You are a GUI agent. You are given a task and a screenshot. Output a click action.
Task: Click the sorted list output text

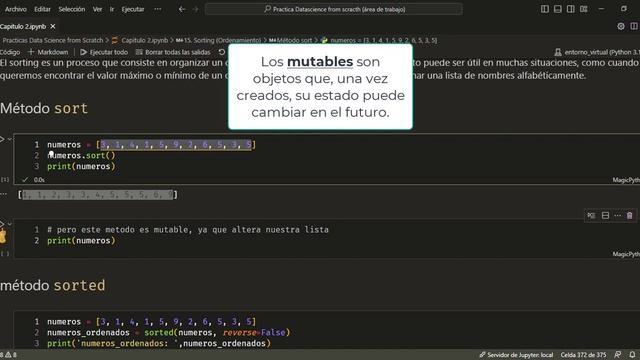[x=98, y=195]
